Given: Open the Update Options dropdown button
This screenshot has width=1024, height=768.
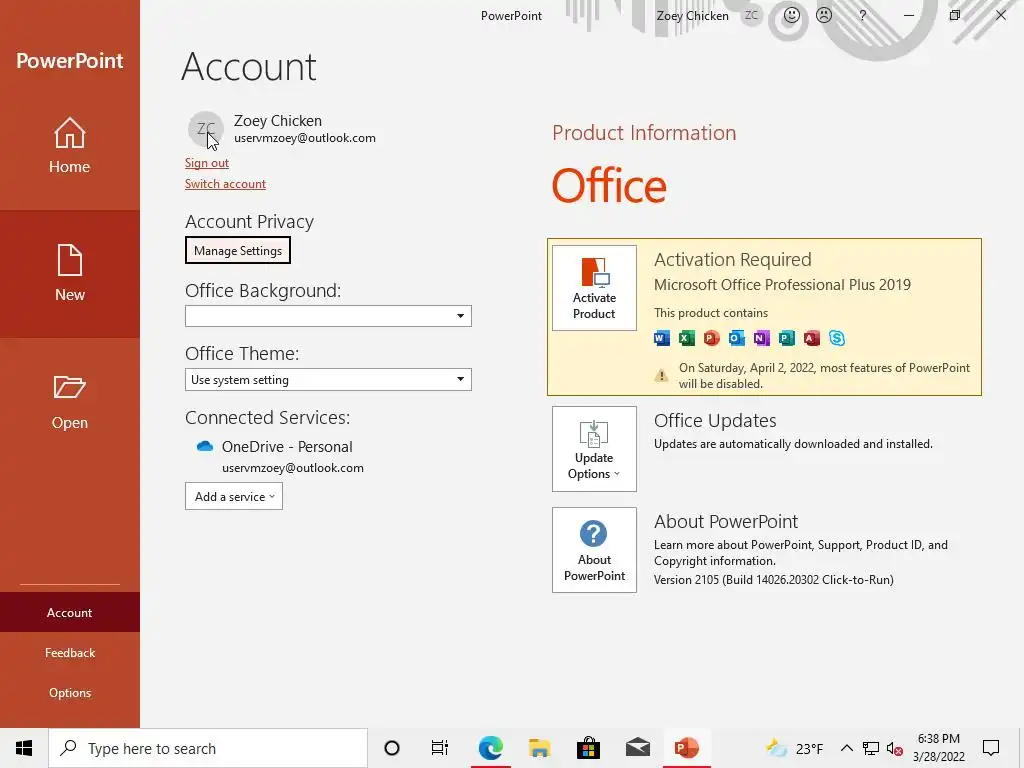Looking at the screenshot, I should pyautogui.click(x=594, y=449).
